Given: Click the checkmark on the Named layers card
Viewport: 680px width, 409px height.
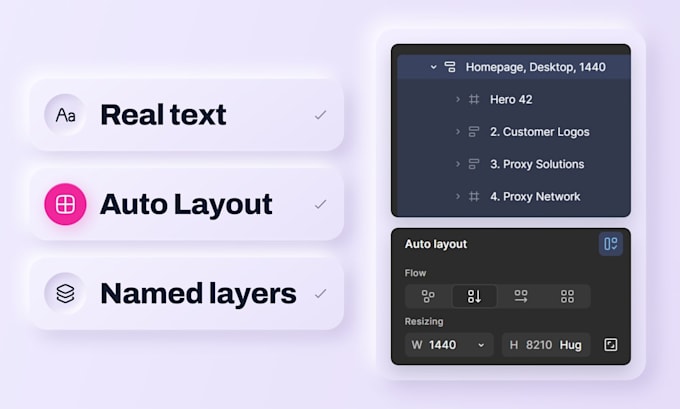Looking at the screenshot, I should pos(320,294).
